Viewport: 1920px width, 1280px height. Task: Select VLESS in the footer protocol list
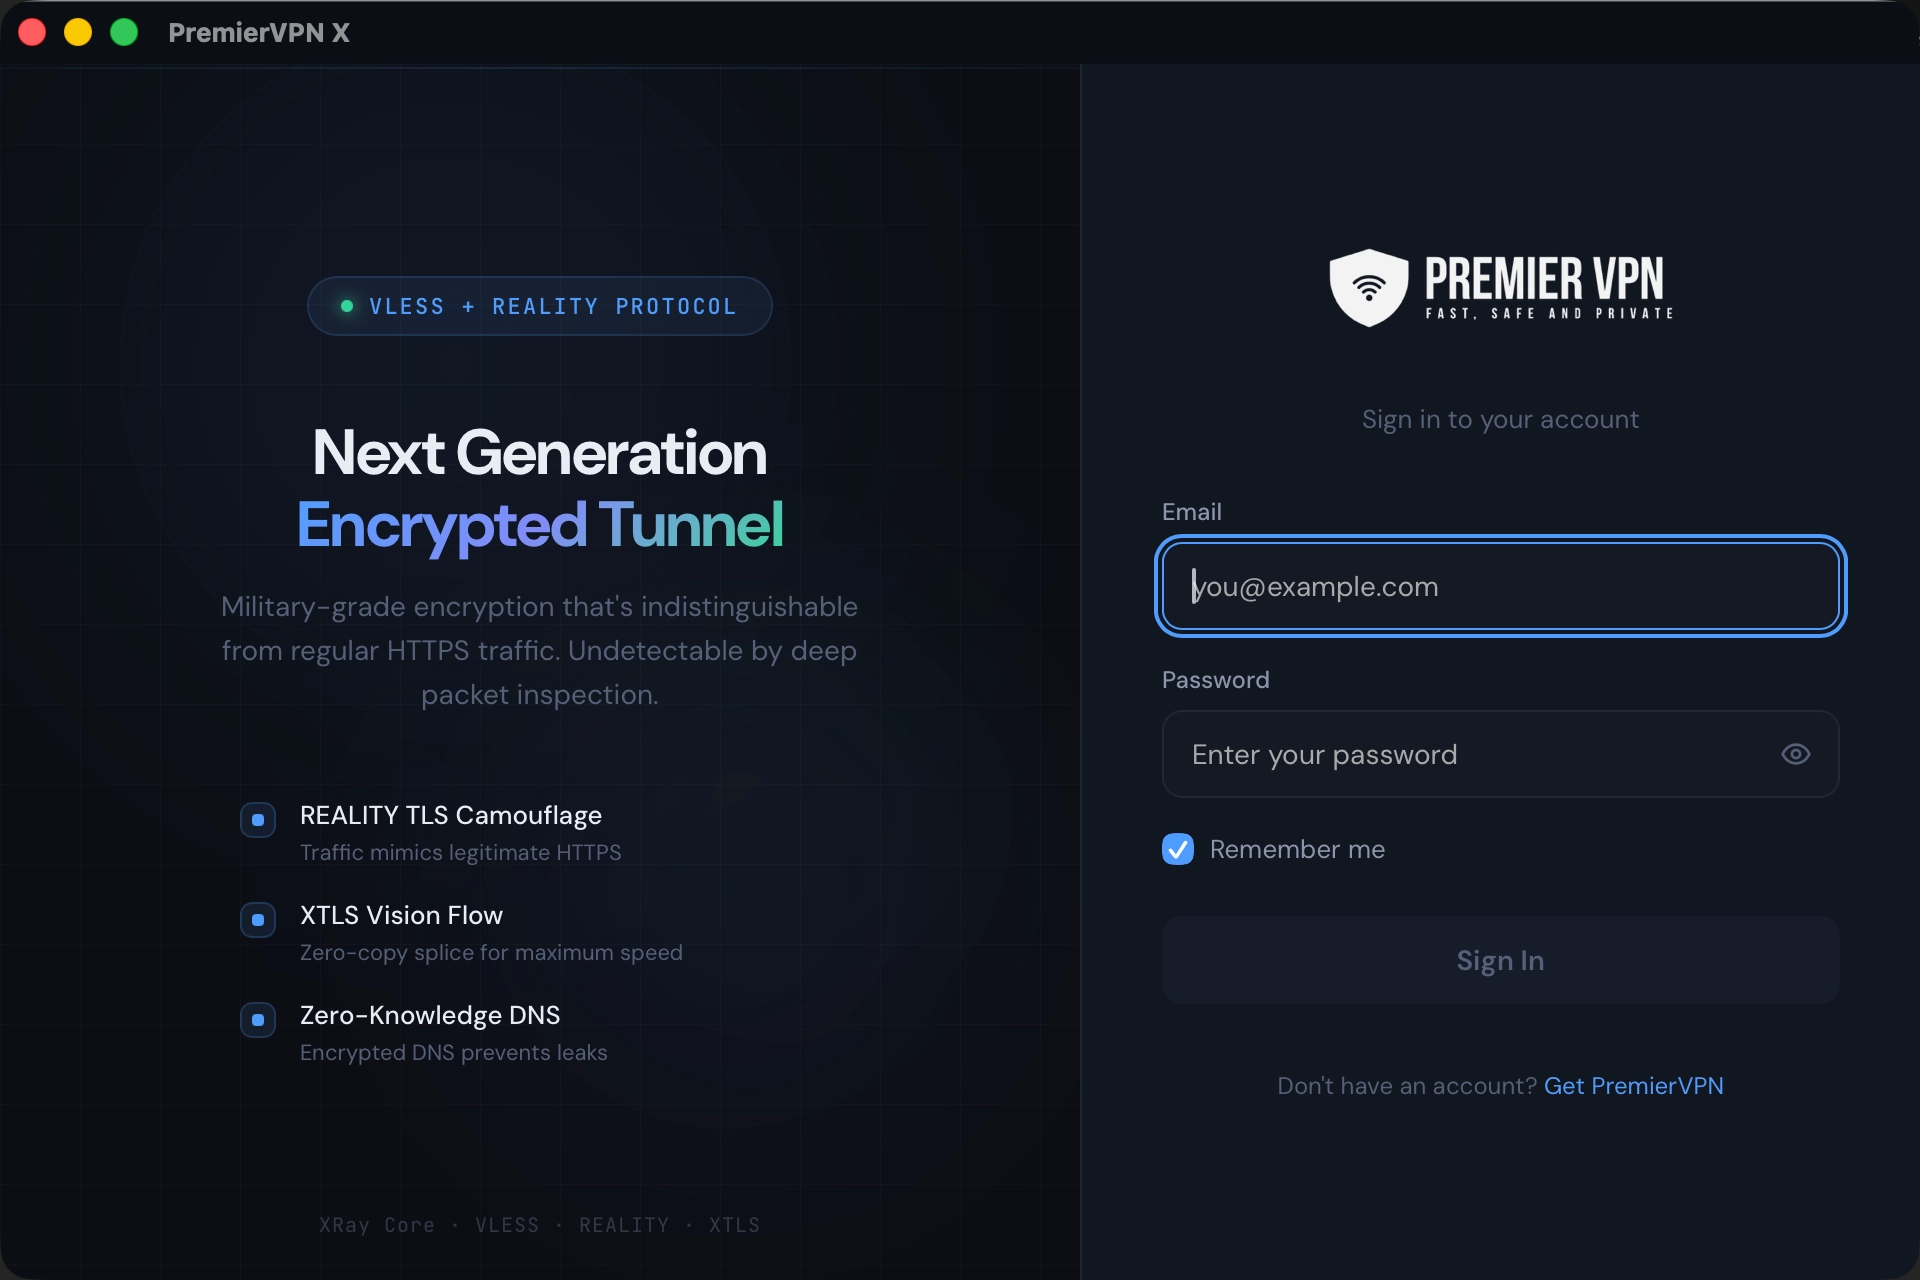pos(506,1224)
